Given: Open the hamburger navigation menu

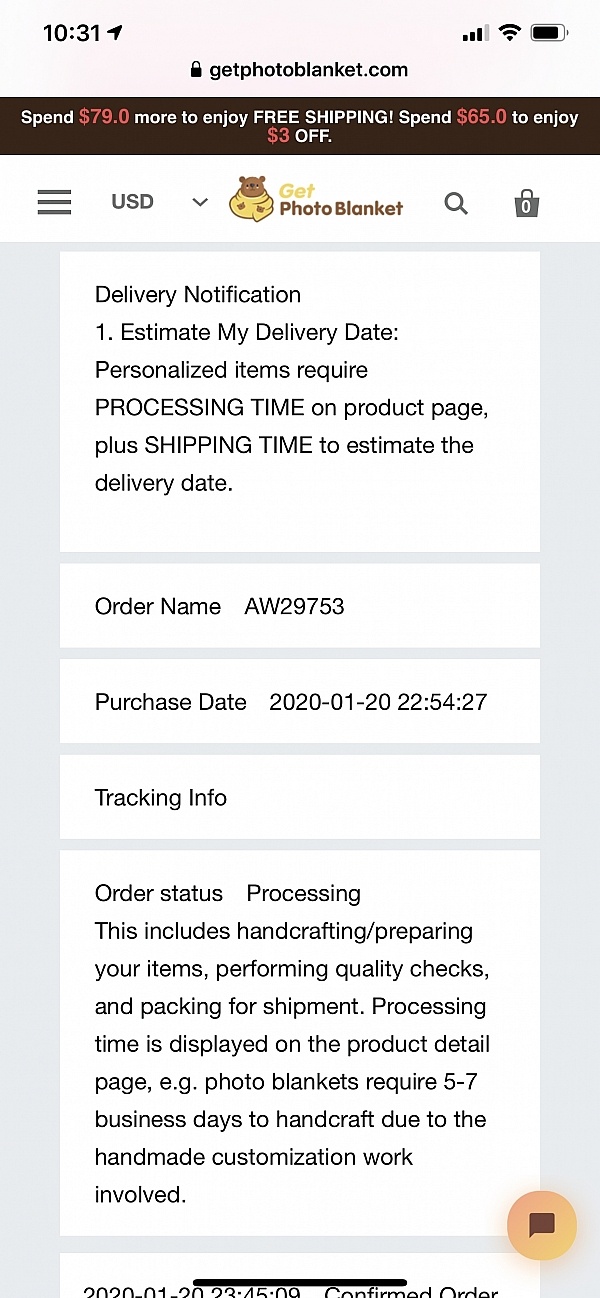Looking at the screenshot, I should tap(54, 202).
